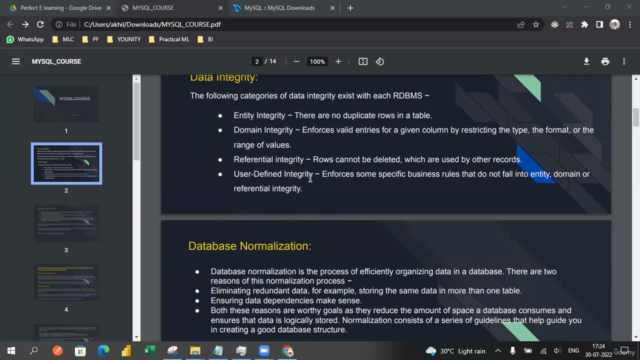
Task: Bookmark this page with star icon
Action: click(536, 24)
